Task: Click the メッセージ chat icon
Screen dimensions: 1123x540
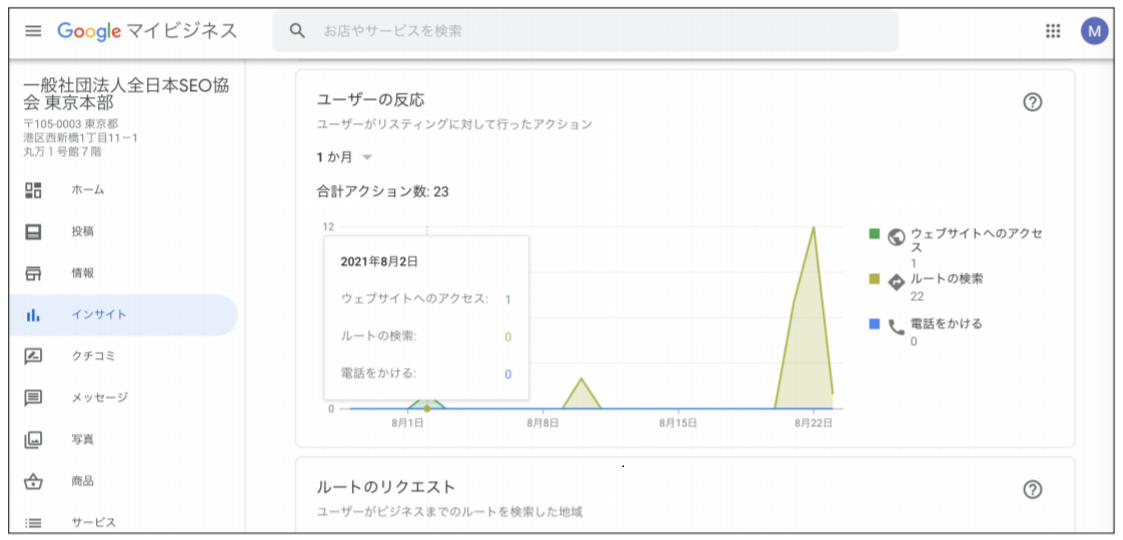Action: tap(33, 397)
